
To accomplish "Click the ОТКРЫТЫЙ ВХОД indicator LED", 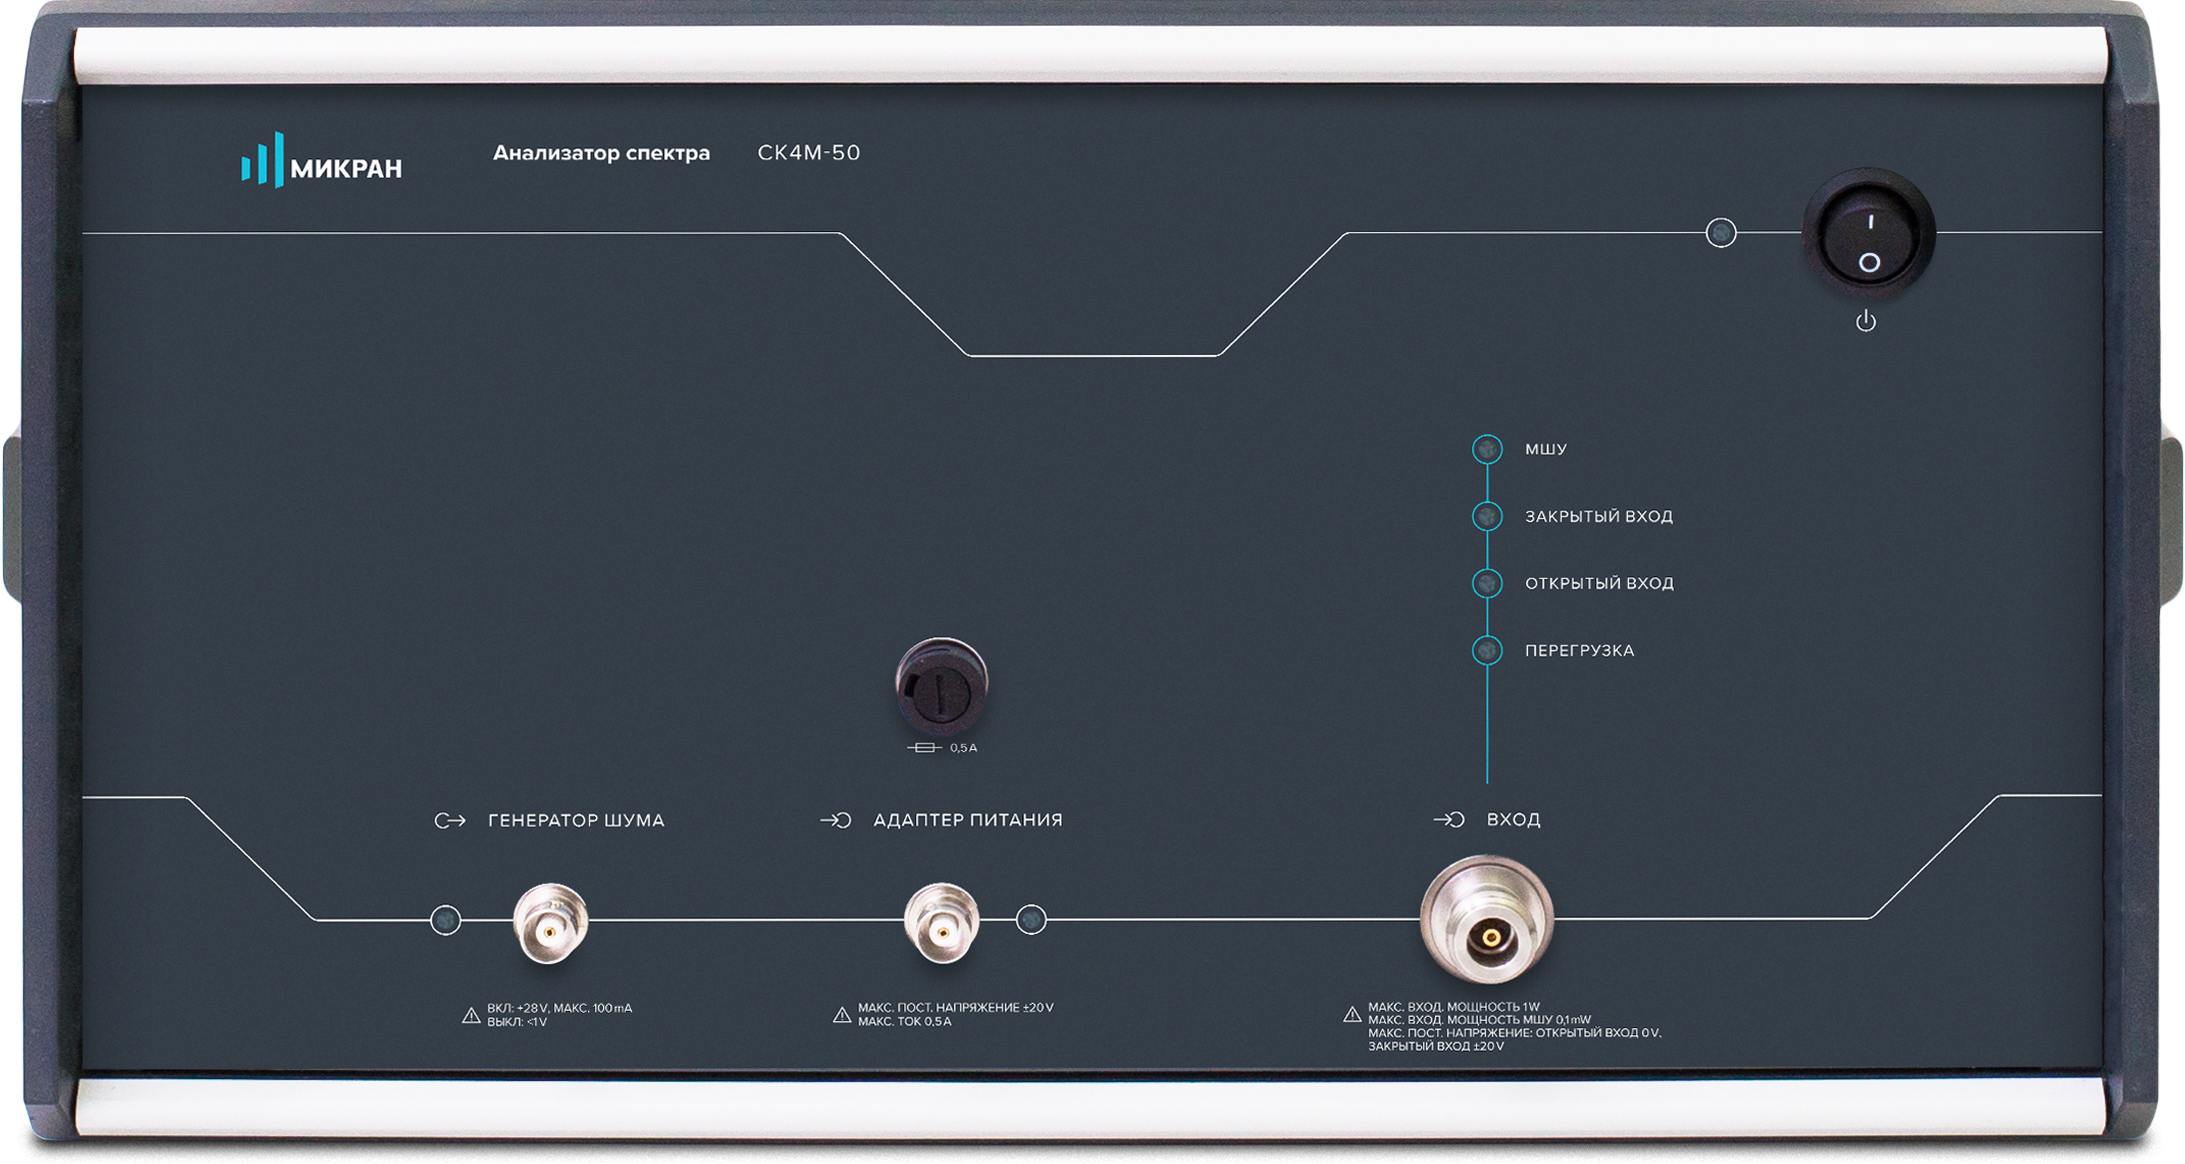I will pyautogui.click(x=1487, y=583).
